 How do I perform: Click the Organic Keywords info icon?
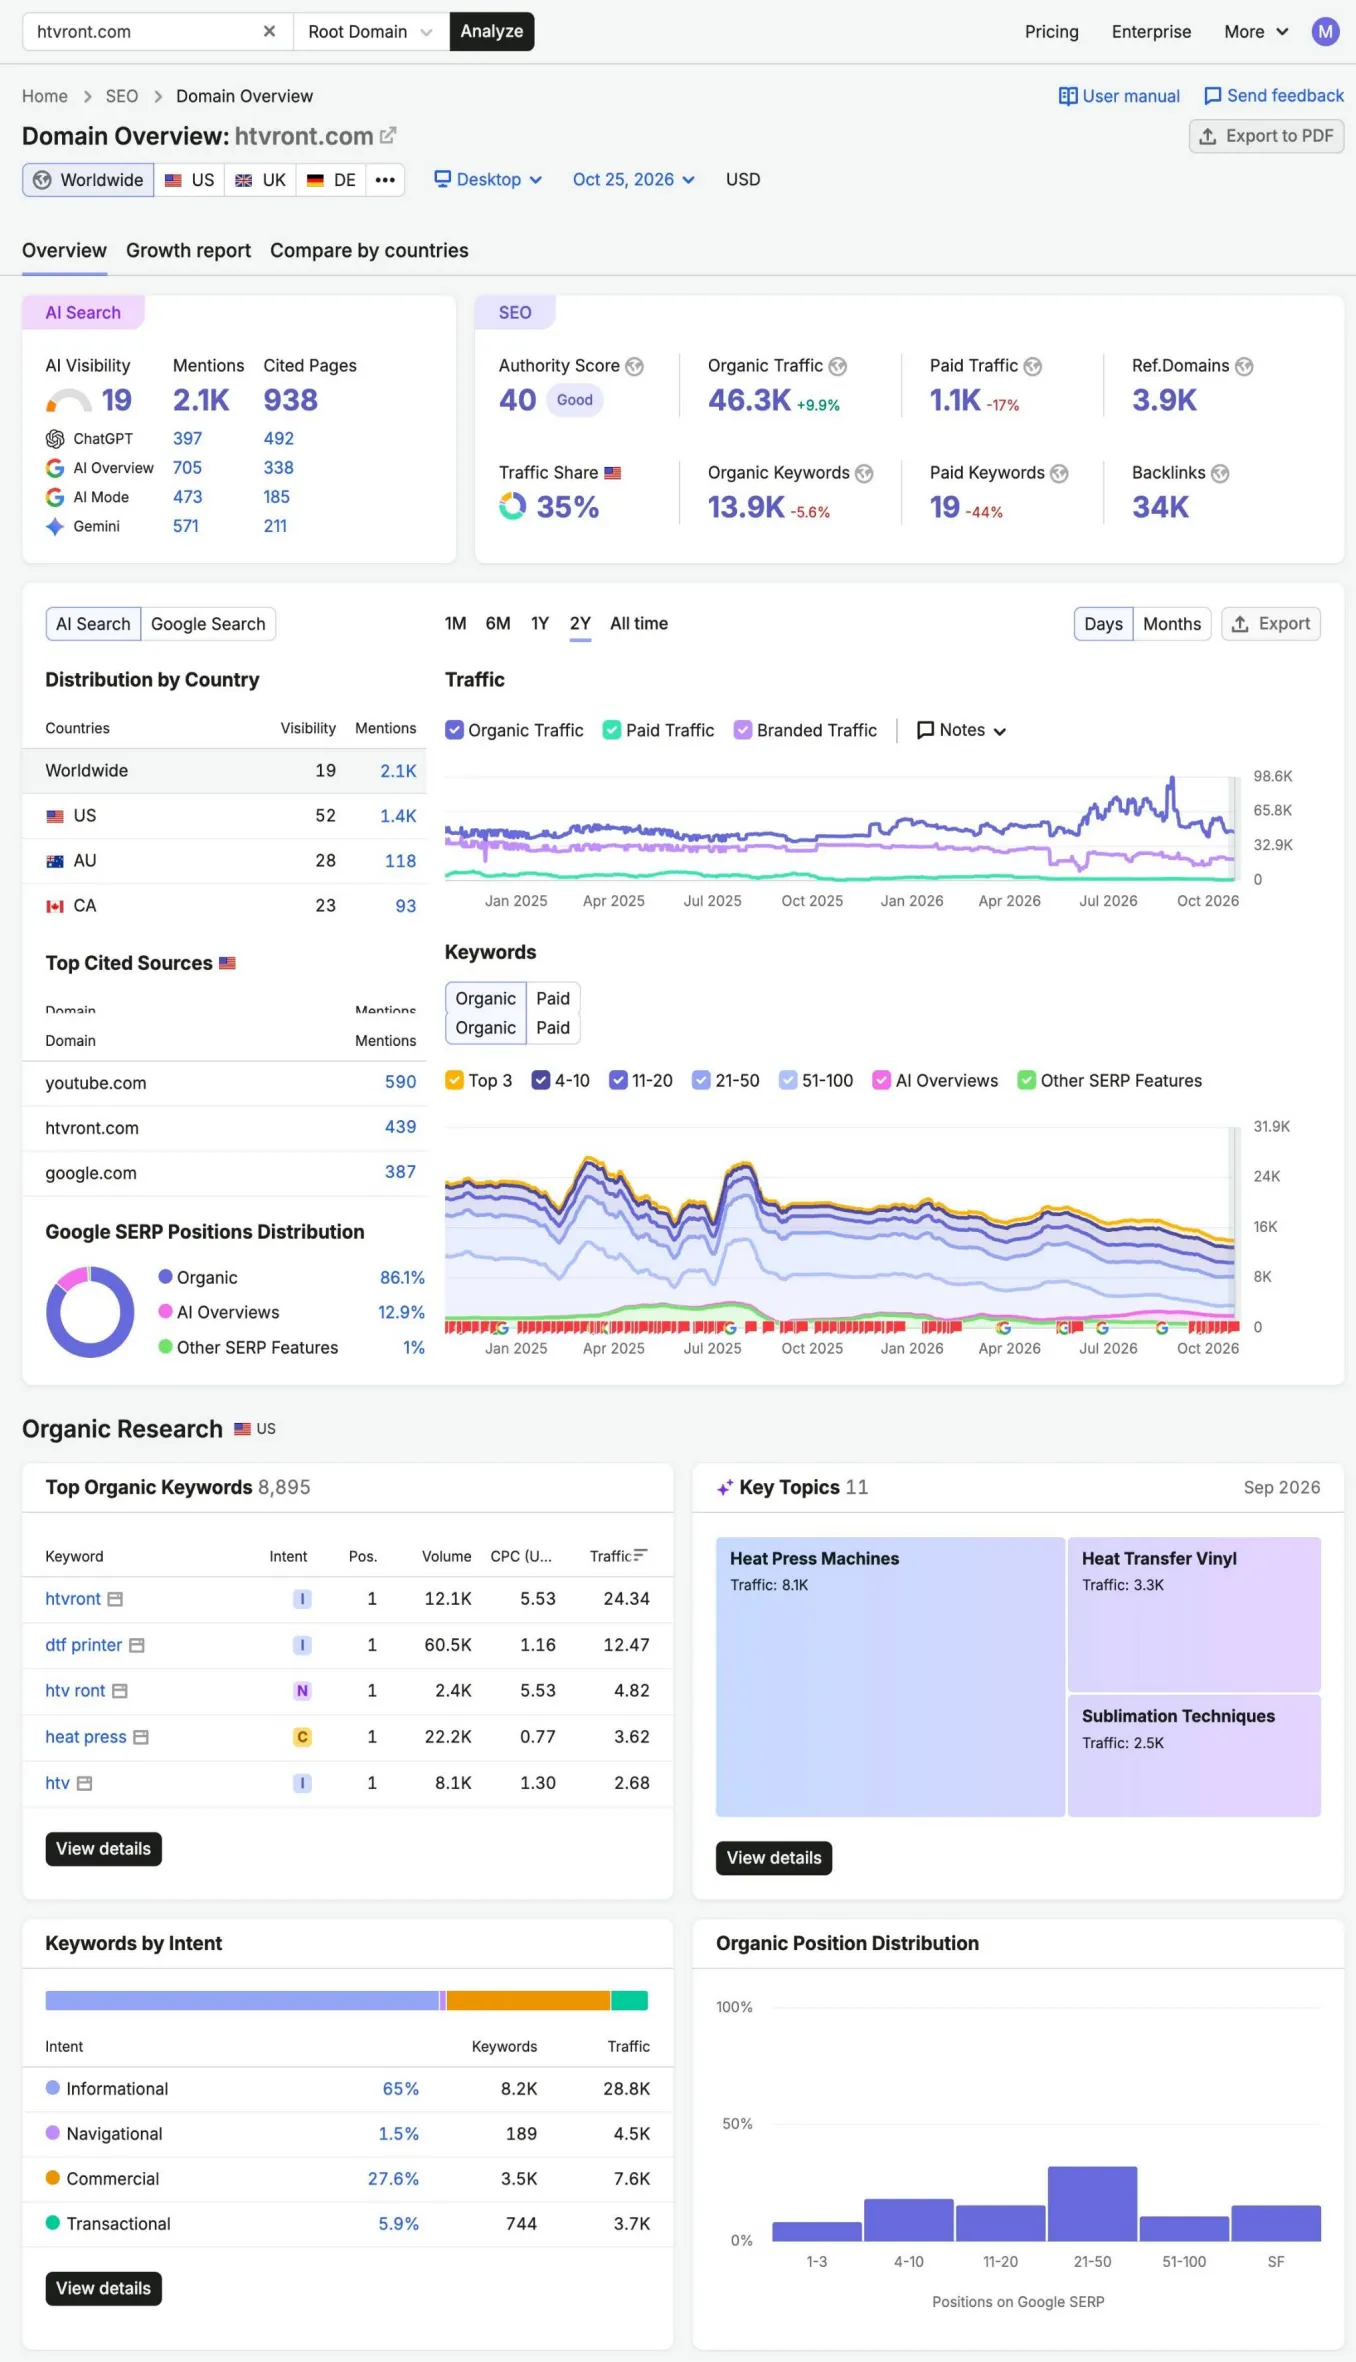864,473
